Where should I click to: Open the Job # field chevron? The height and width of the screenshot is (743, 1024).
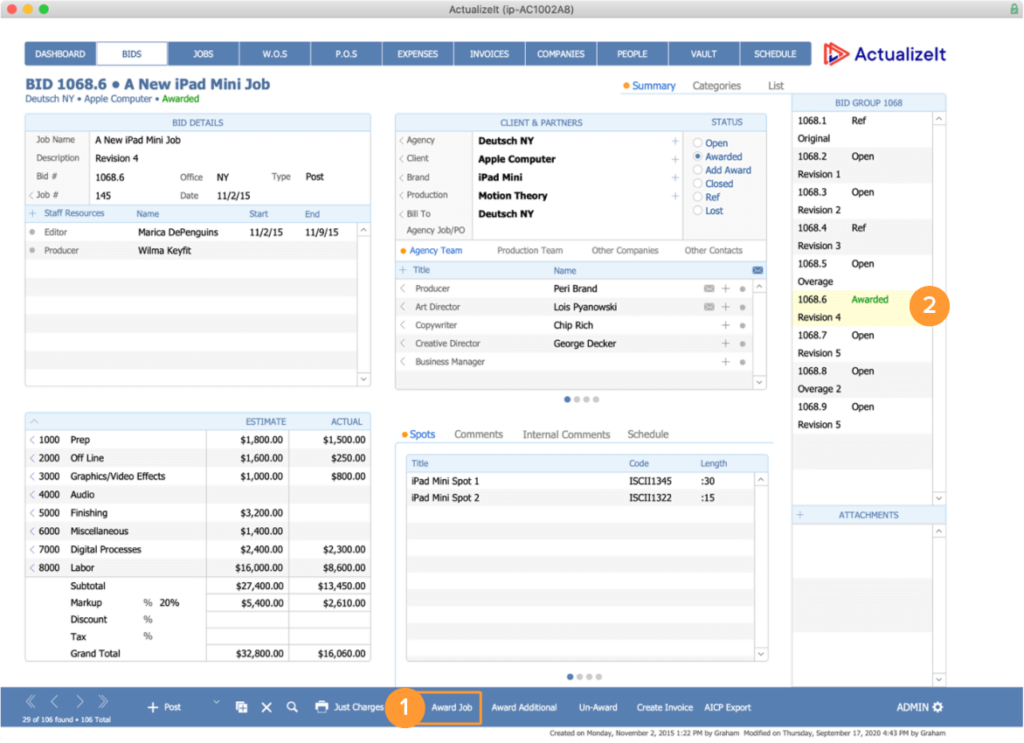coord(31,196)
